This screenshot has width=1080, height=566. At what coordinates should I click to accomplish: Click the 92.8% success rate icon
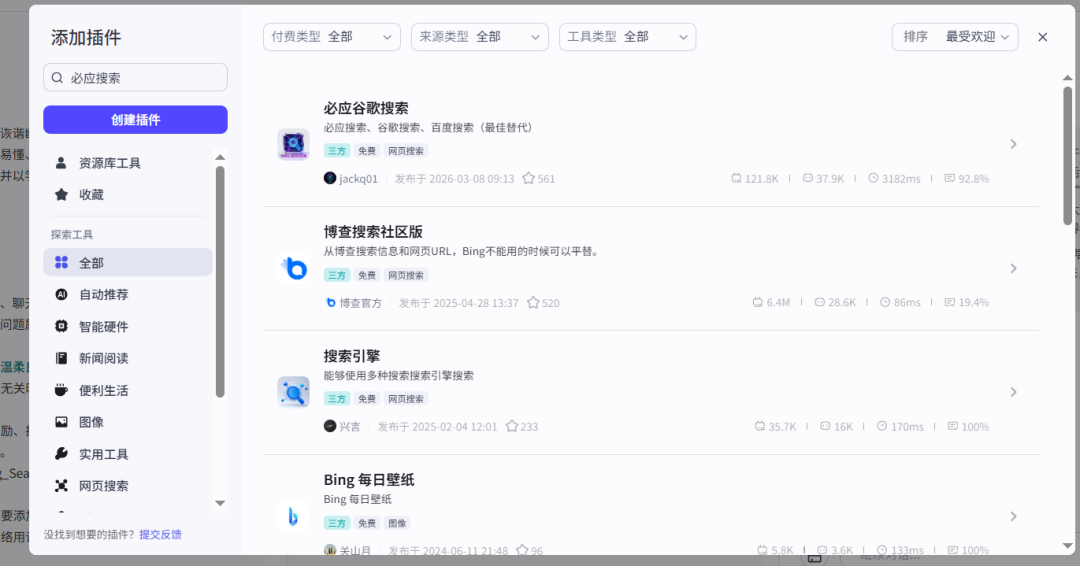click(x=950, y=178)
